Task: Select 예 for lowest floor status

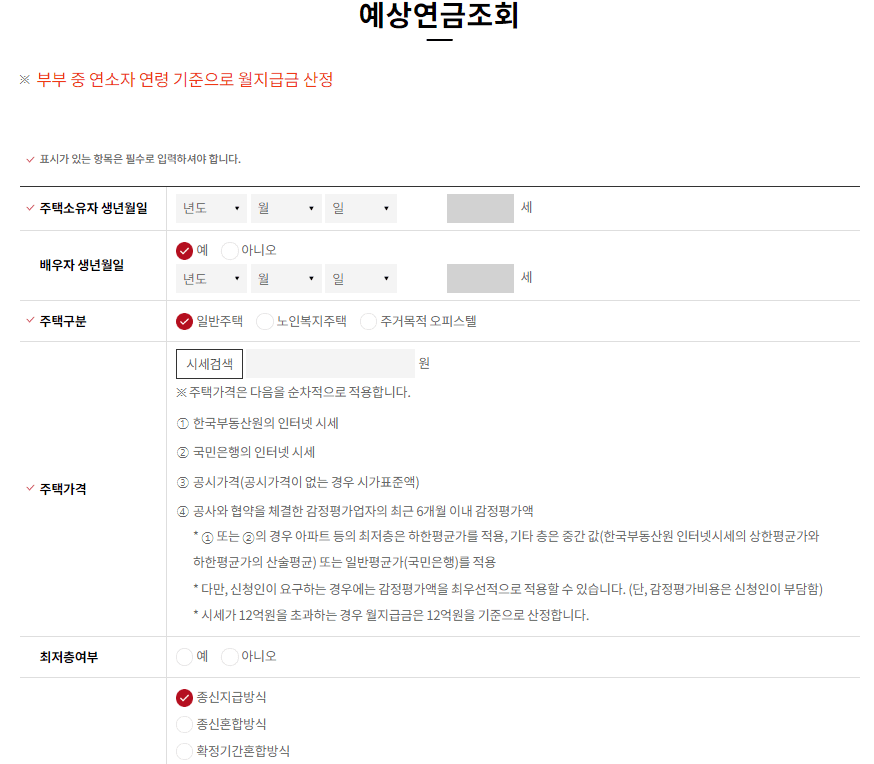Action: coord(186,656)
